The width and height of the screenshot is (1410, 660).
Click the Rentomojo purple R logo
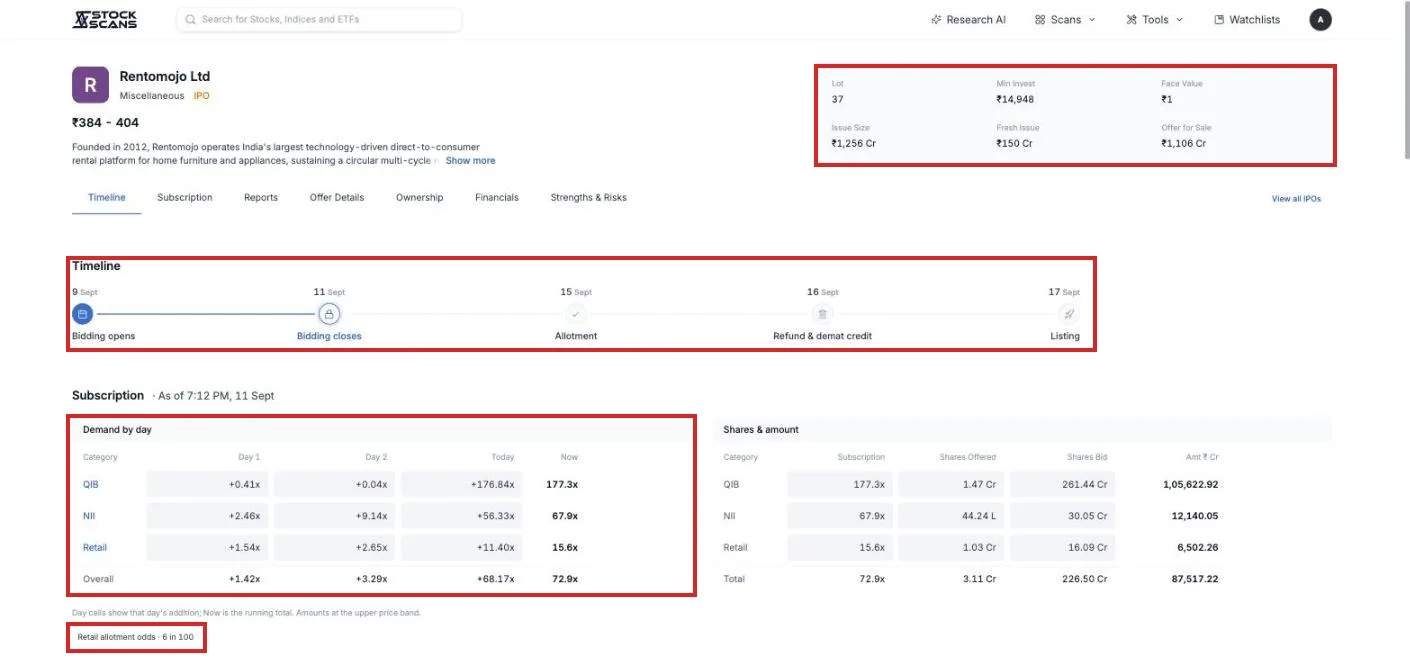coord(90,85)
